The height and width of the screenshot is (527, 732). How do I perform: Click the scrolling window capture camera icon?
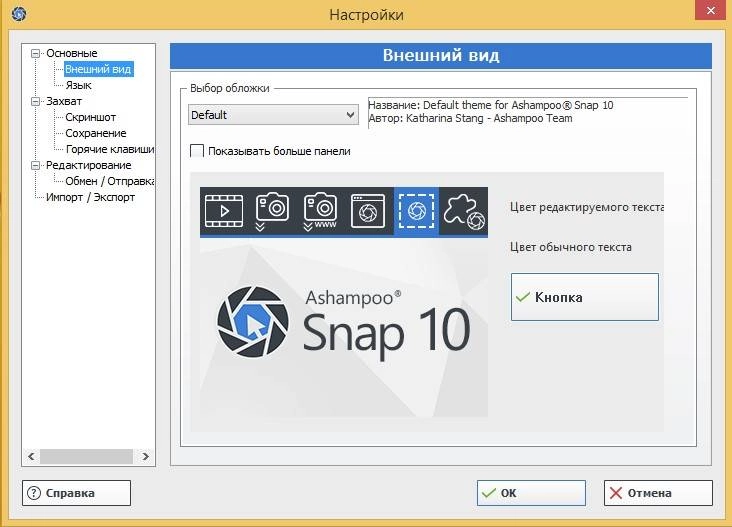272,211
